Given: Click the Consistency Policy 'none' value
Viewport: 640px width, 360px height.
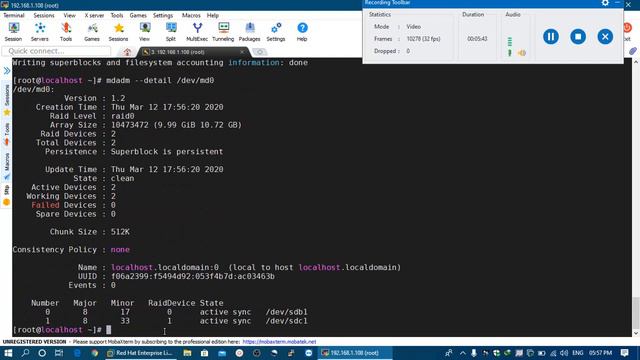Looking at the screenshot, I should 120,249.
